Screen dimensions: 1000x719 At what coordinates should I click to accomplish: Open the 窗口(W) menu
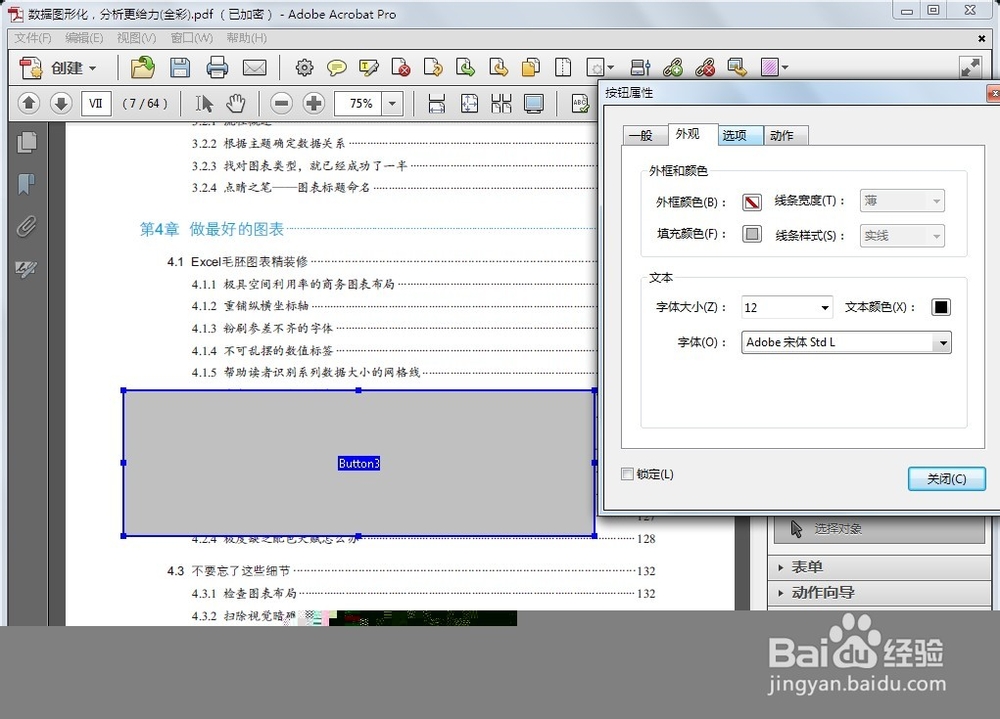click(191, 38)
